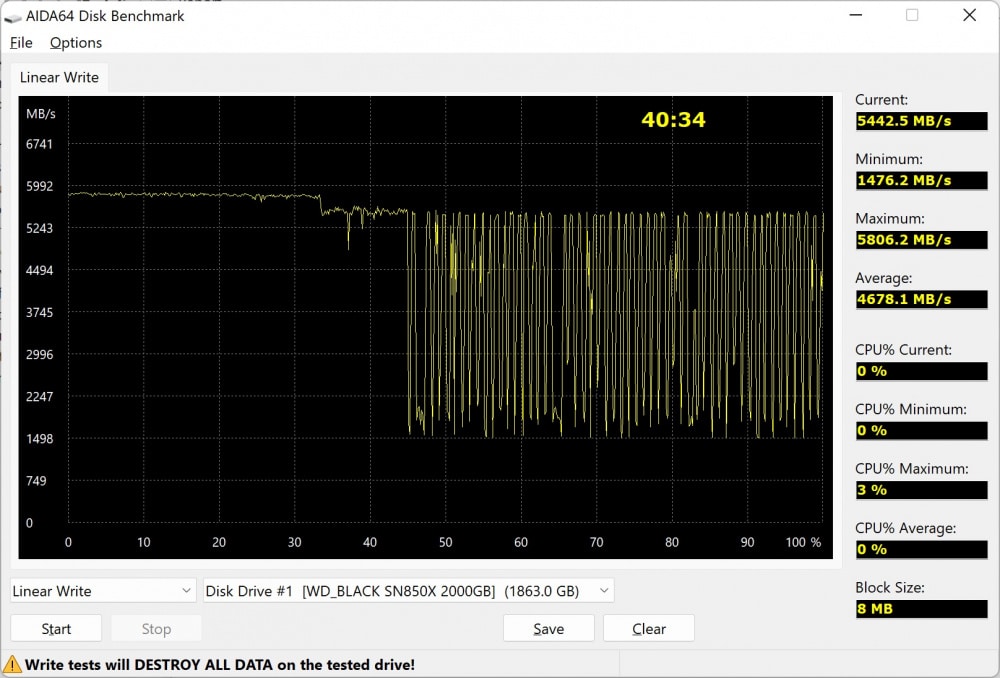Expand the Linear Write test type dropdown
The image size is (1000, 678).
coord(103,591)
